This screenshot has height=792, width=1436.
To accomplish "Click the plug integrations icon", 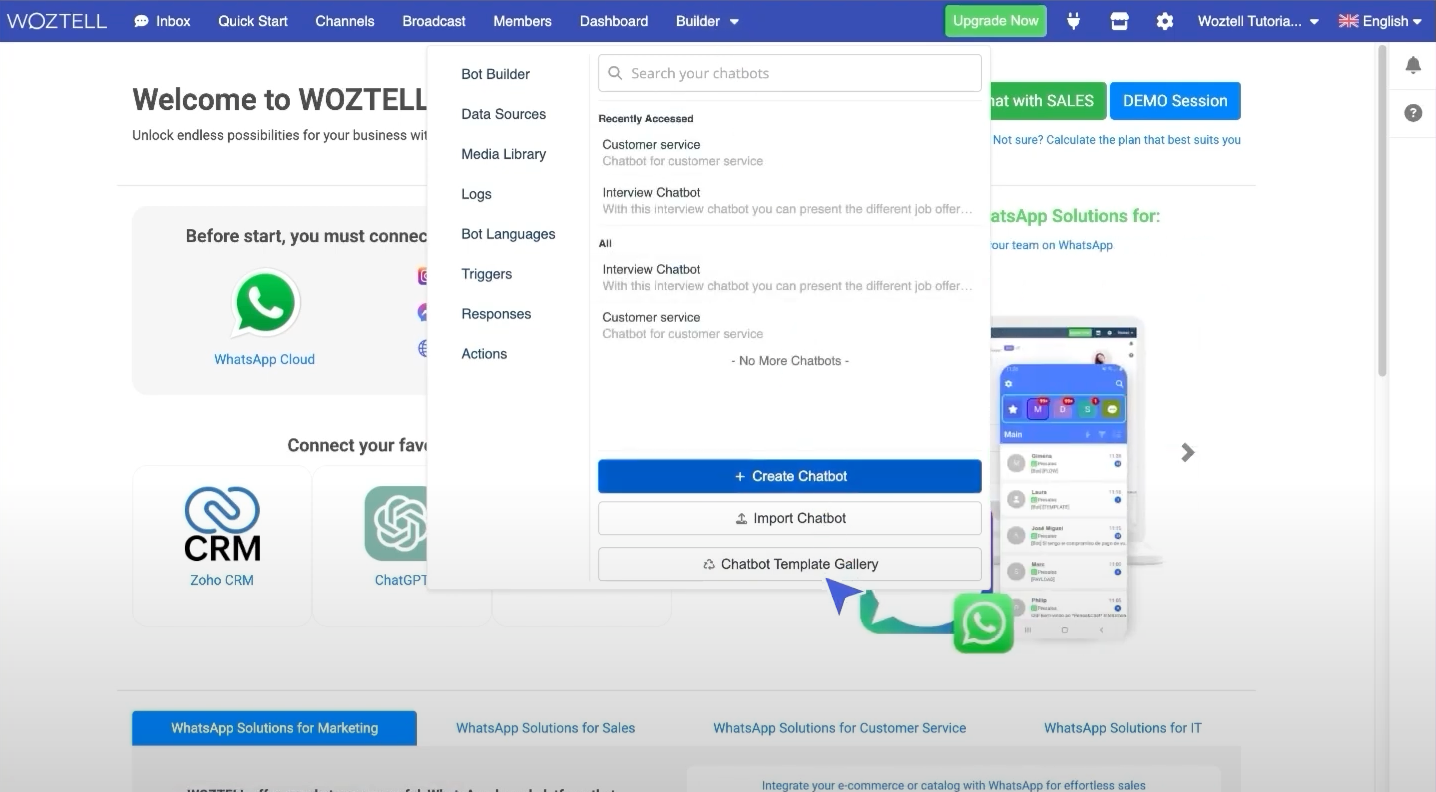I will [1073, 21].
